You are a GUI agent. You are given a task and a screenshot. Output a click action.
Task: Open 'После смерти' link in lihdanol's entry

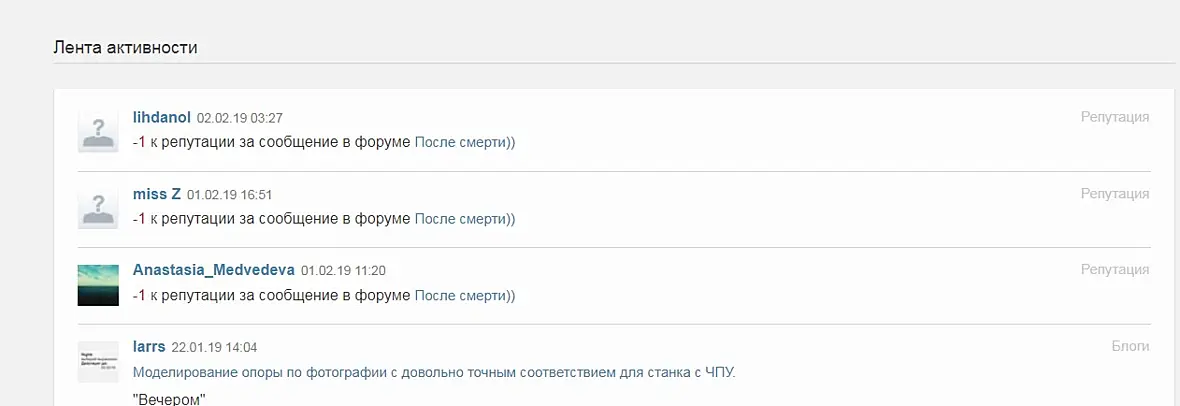(x=460, y=142)
